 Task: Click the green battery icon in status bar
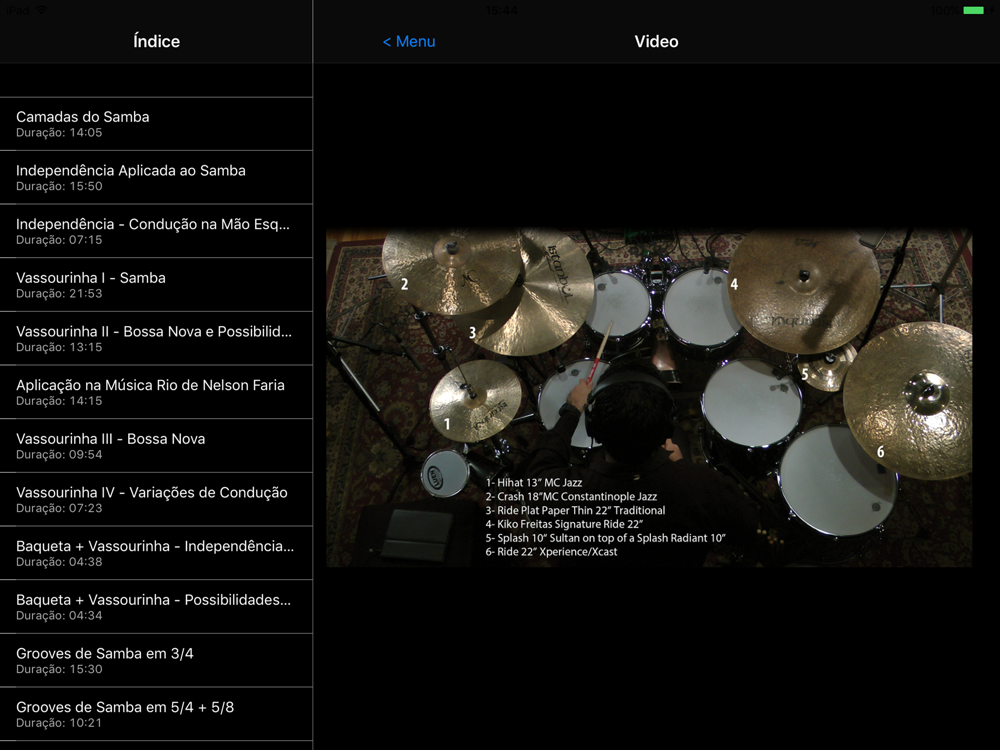point(973,10)
